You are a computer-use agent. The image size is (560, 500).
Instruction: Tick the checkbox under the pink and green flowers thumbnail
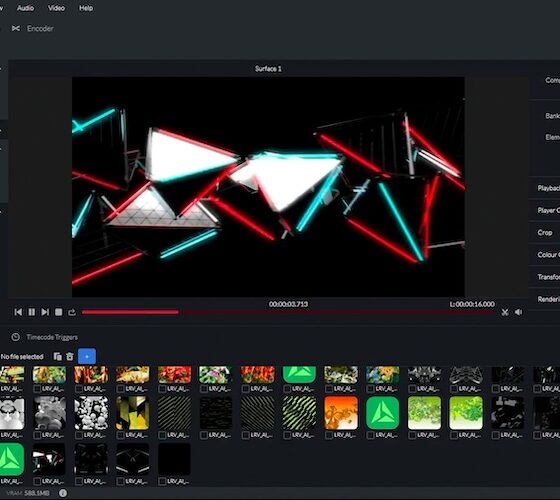pos(204,389)
